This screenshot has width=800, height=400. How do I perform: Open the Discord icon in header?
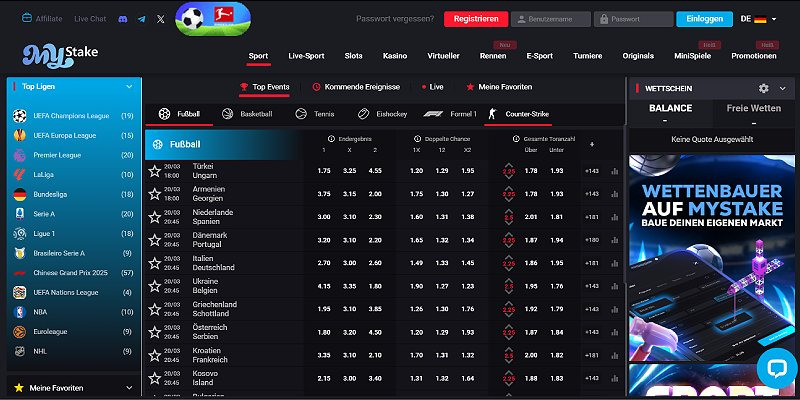(x=122, y=19)
